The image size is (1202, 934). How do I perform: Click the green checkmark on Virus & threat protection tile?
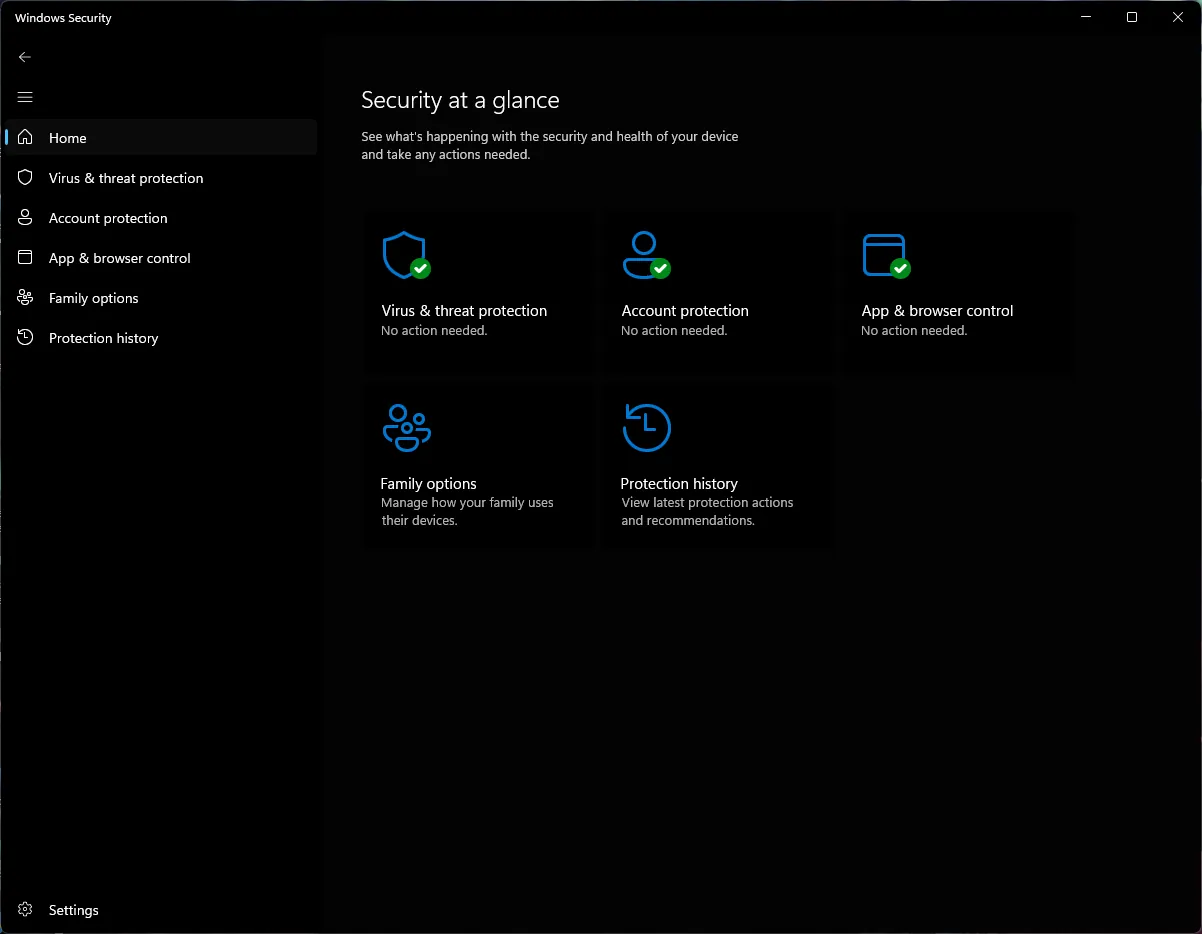pyautogui.click(x=421, y=268)
